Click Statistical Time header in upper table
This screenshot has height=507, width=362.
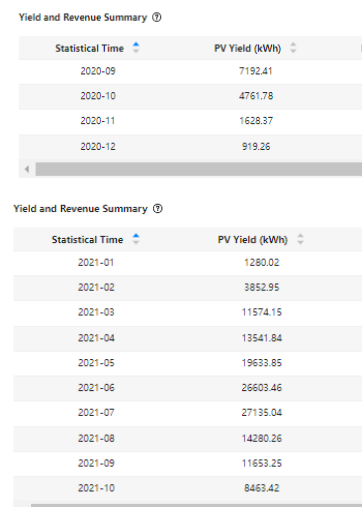pyautogui.click(x=89, y=48)
